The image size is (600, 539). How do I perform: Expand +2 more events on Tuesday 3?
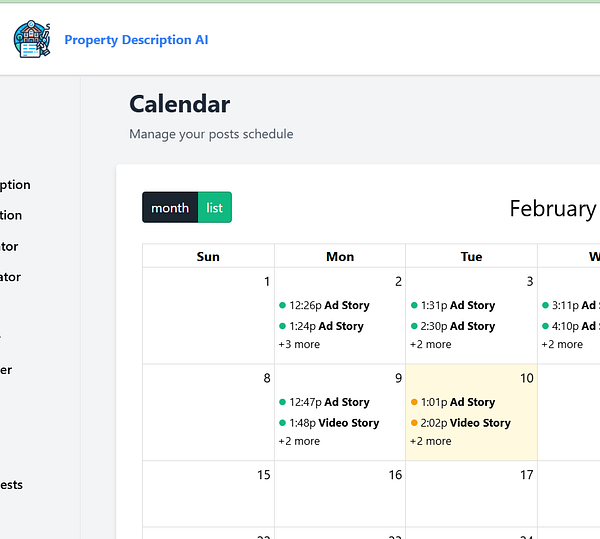point(431,344)
